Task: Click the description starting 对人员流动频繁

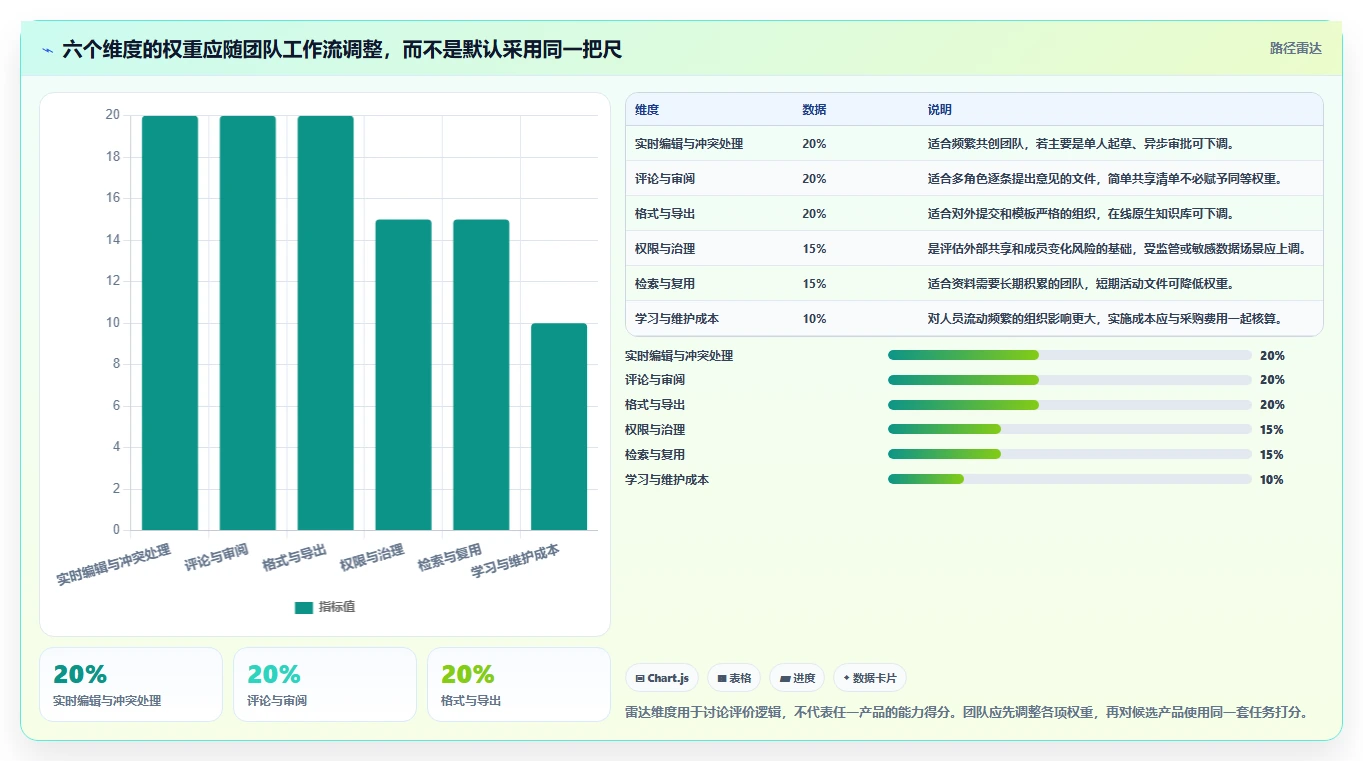Action: pos(1105,319)
